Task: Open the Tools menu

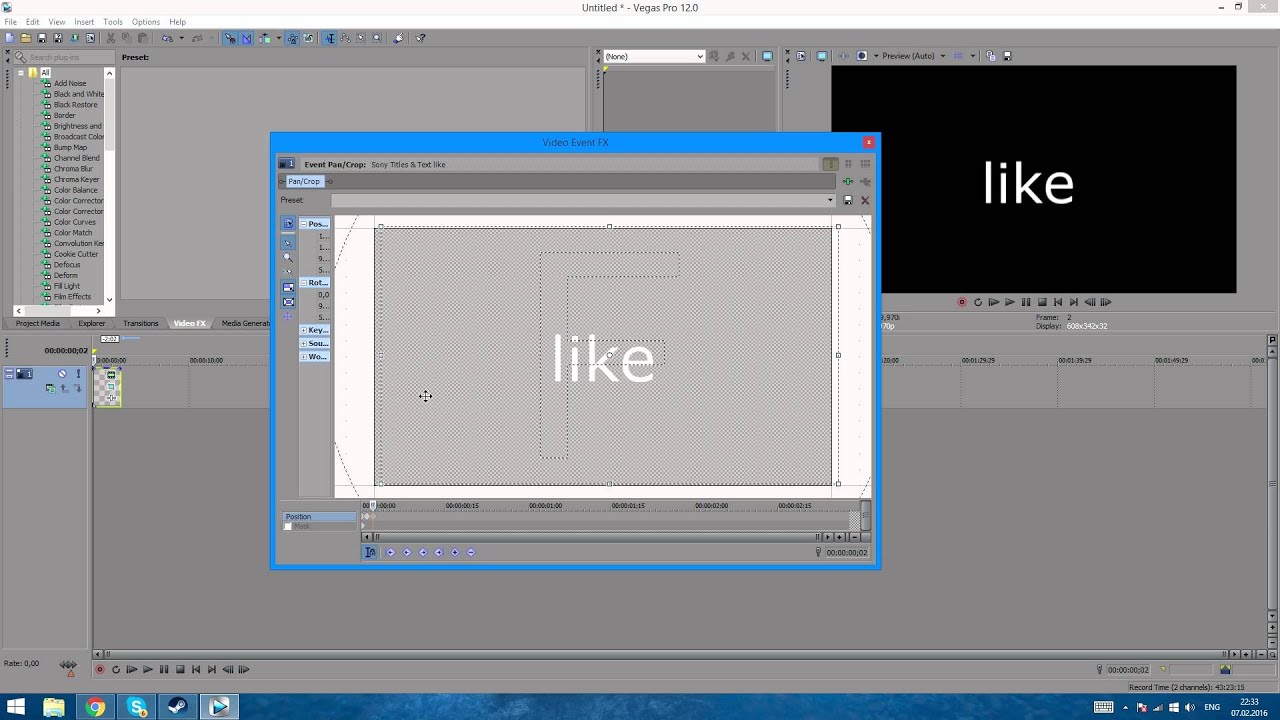Action: tap(113, 22)
